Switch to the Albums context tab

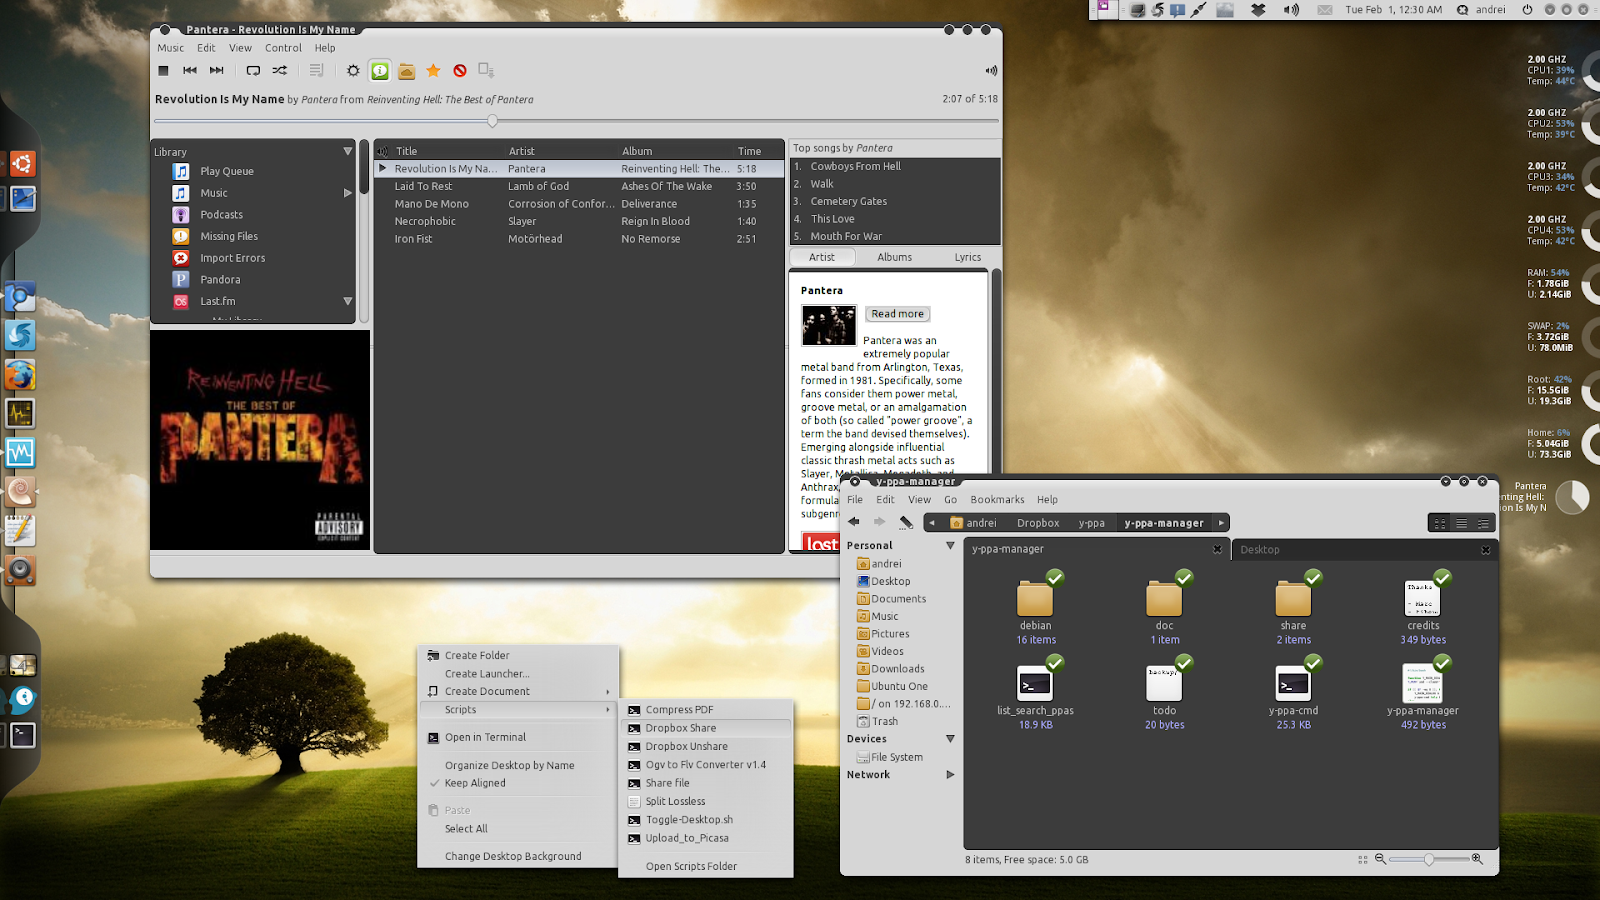pyautogui.click(x=894, y=257)
